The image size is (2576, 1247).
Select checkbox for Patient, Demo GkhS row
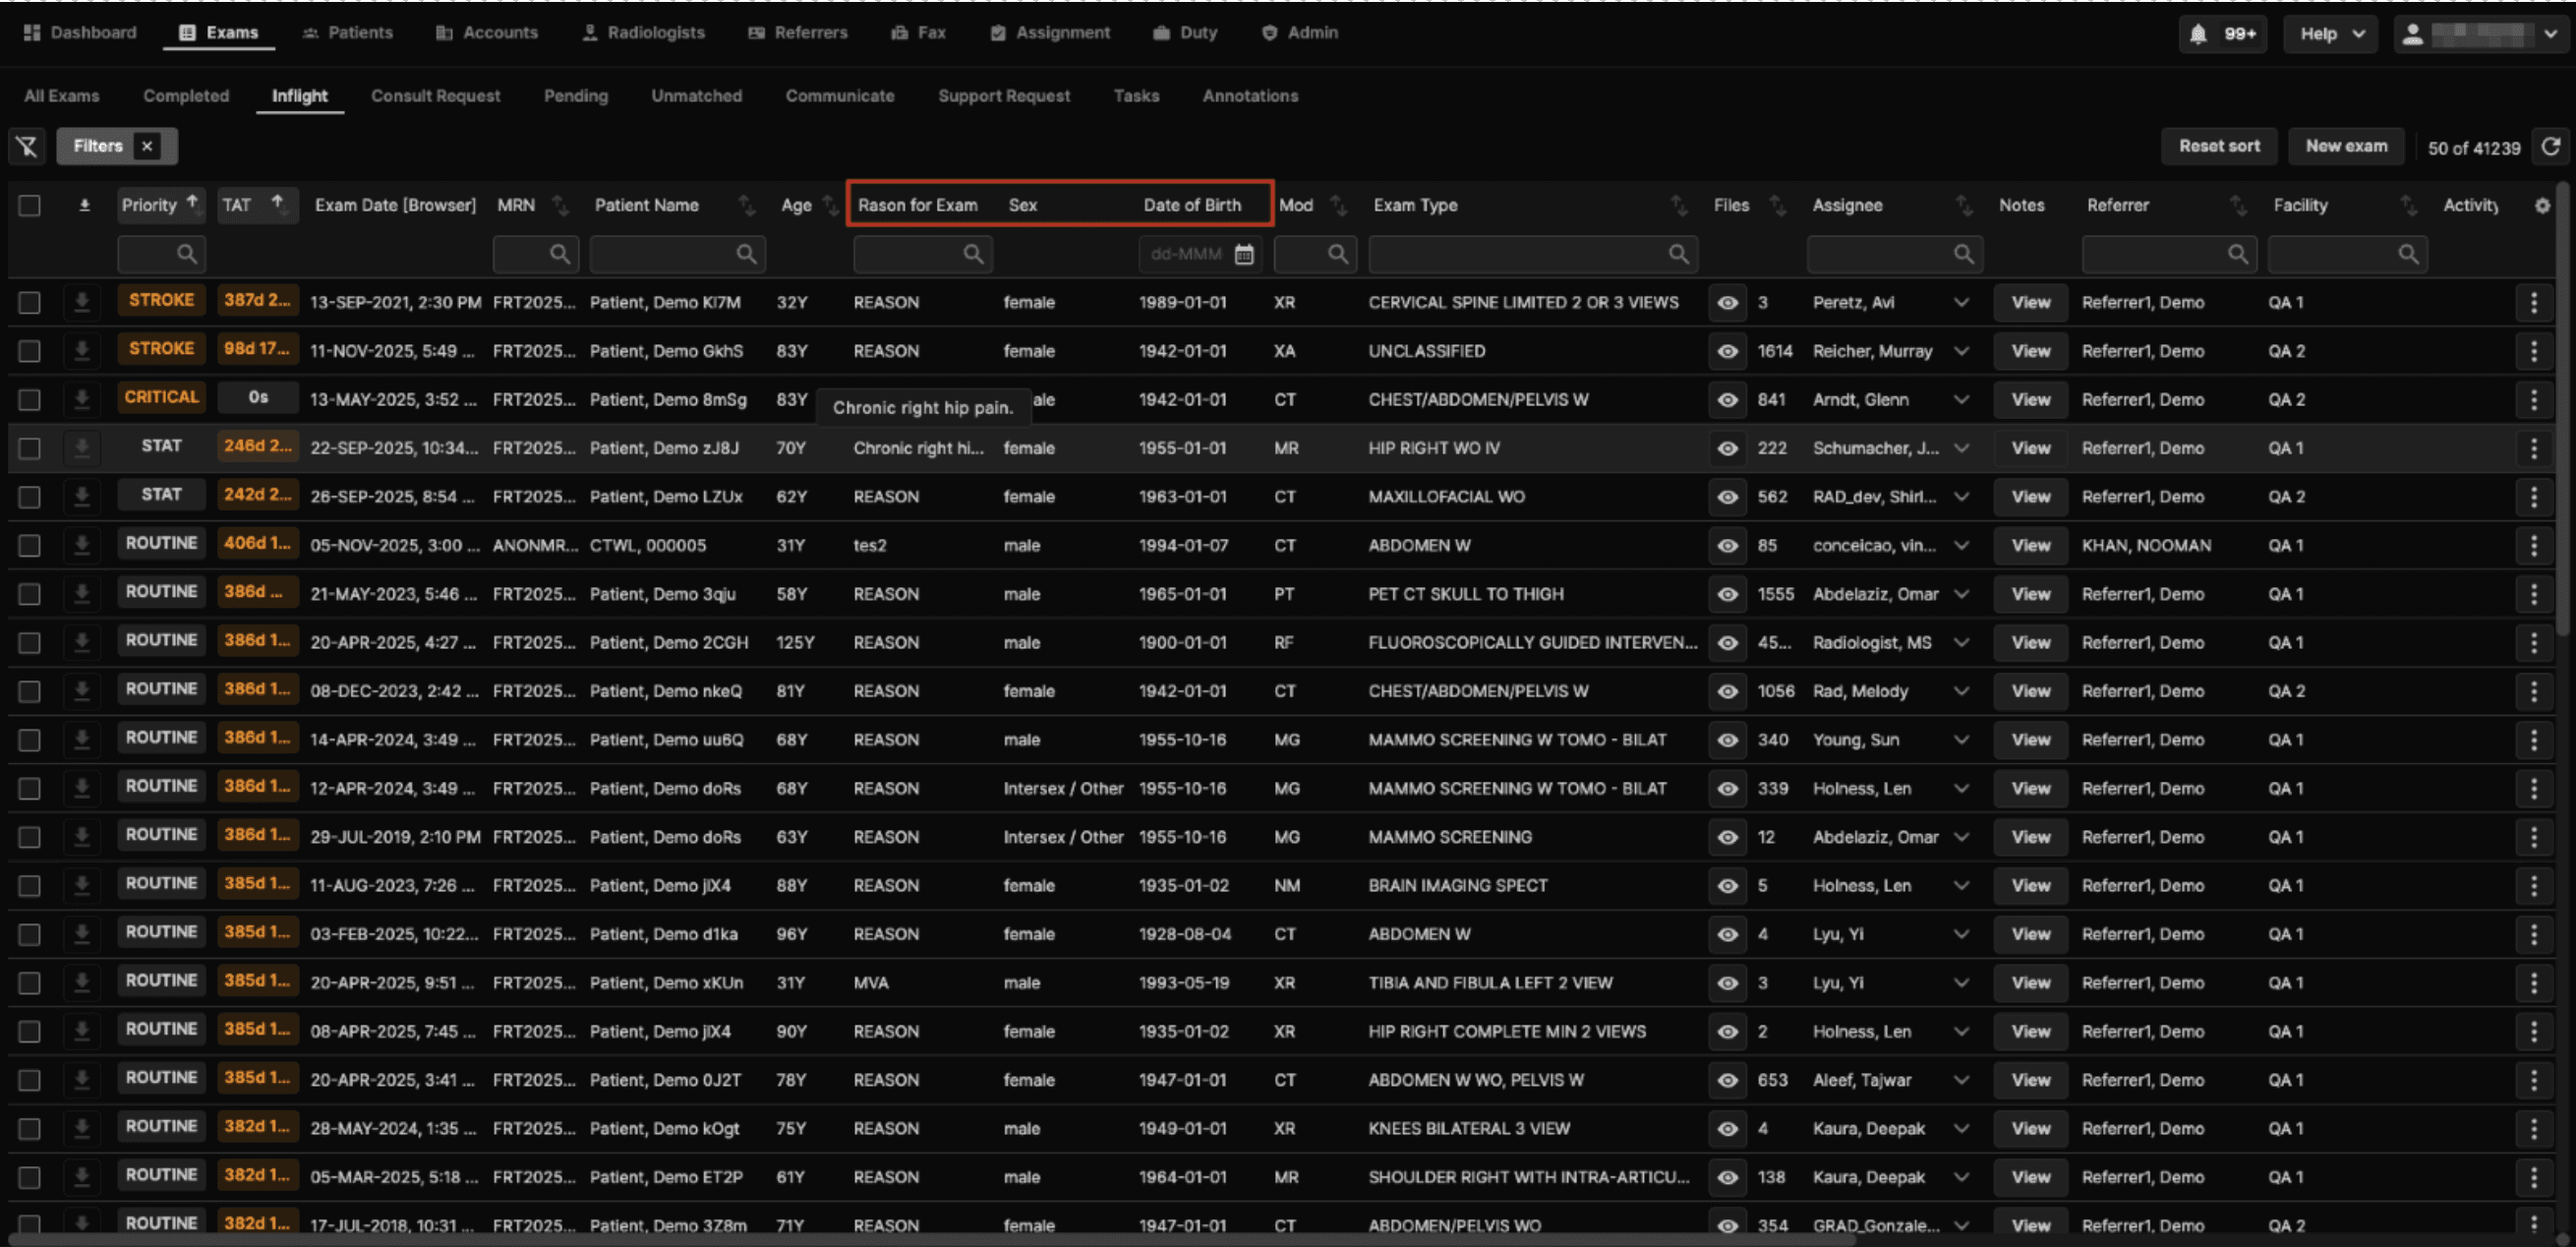(x=30, y=351)
